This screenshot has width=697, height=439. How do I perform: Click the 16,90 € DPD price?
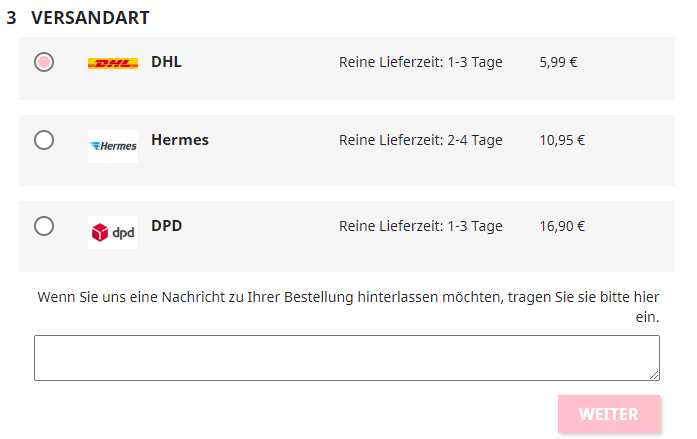click(x=562, y=226)
